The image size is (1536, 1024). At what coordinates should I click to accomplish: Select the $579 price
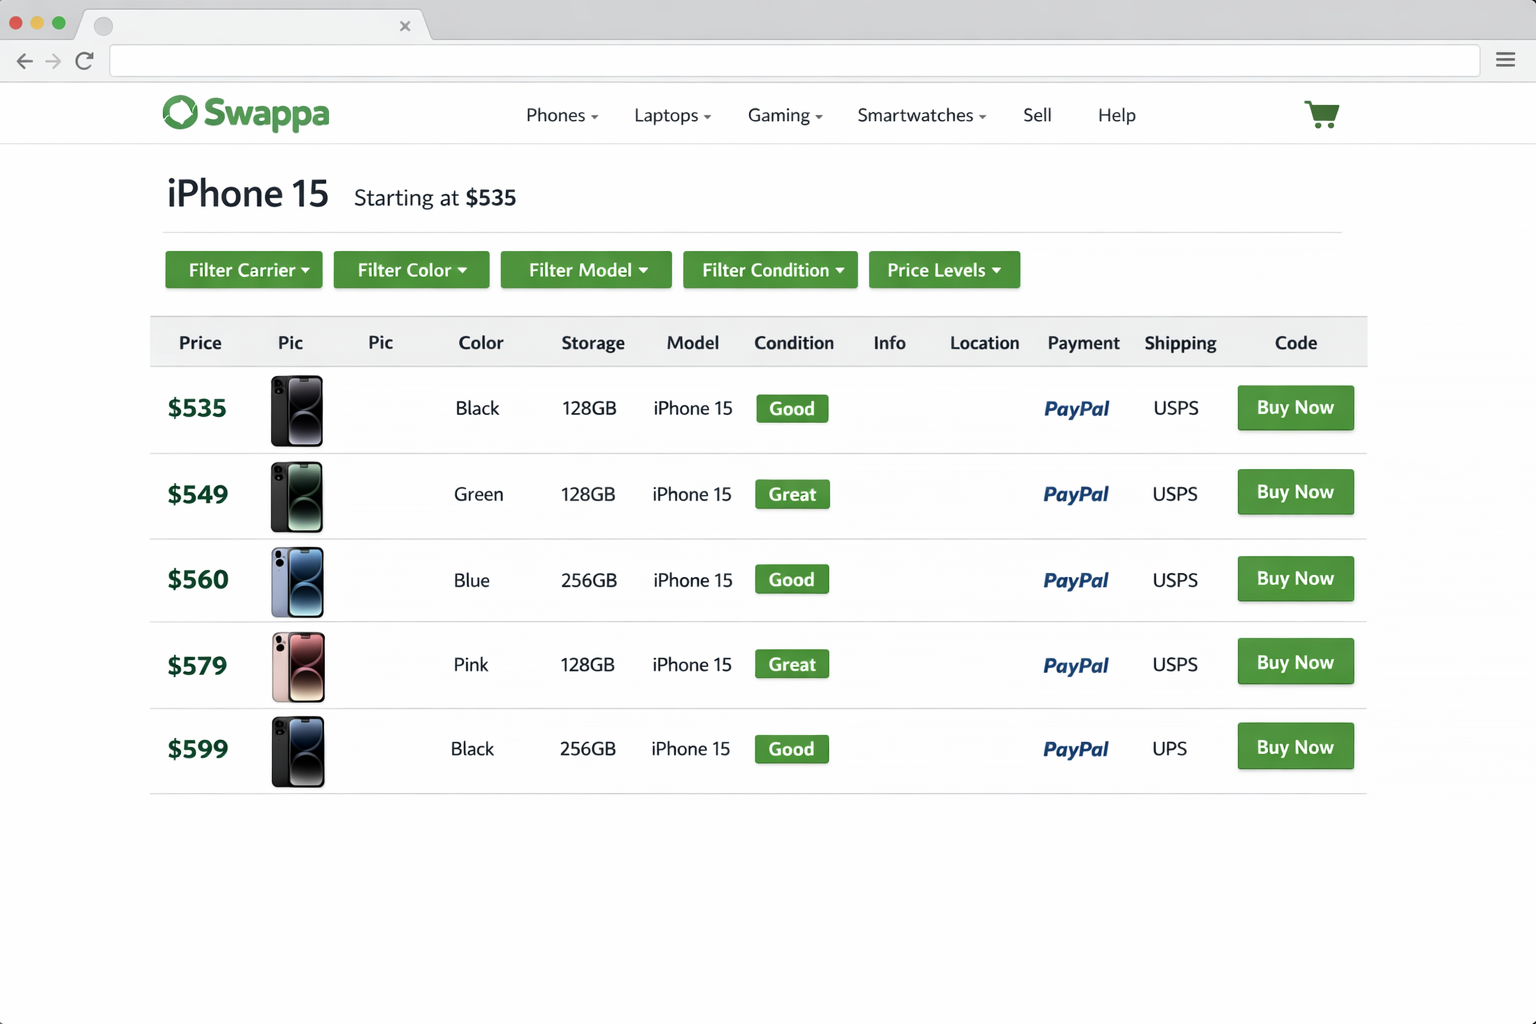coord(197,665)
